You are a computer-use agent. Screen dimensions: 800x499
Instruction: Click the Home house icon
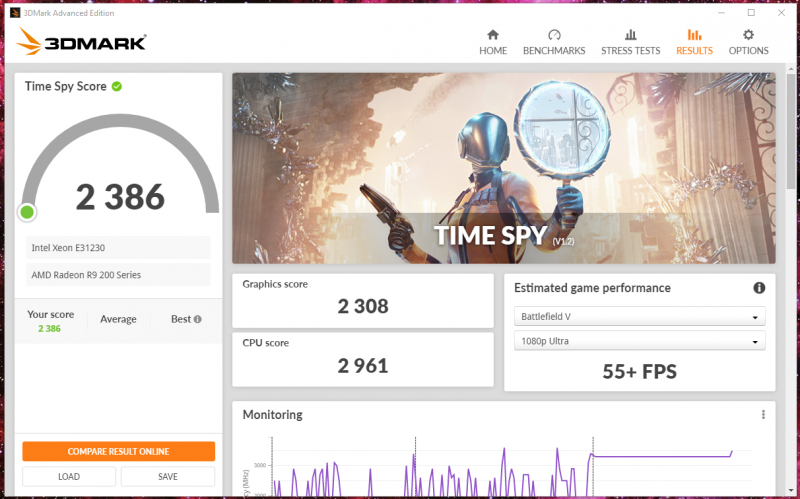click(492, 34)
